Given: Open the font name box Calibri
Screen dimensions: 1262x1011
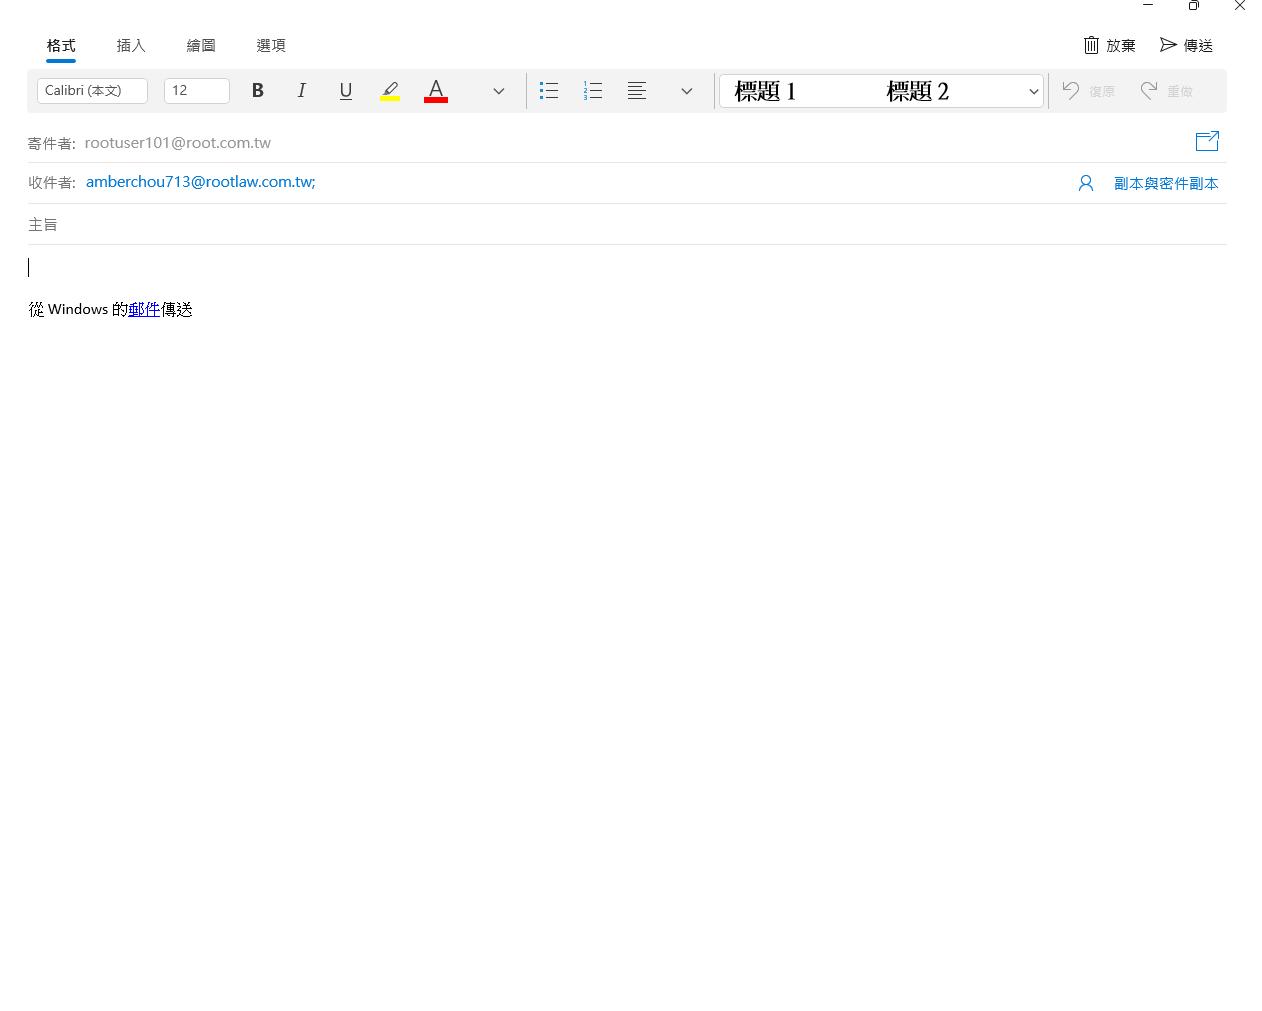Looking at the screenshot, I should pos(92,91).
